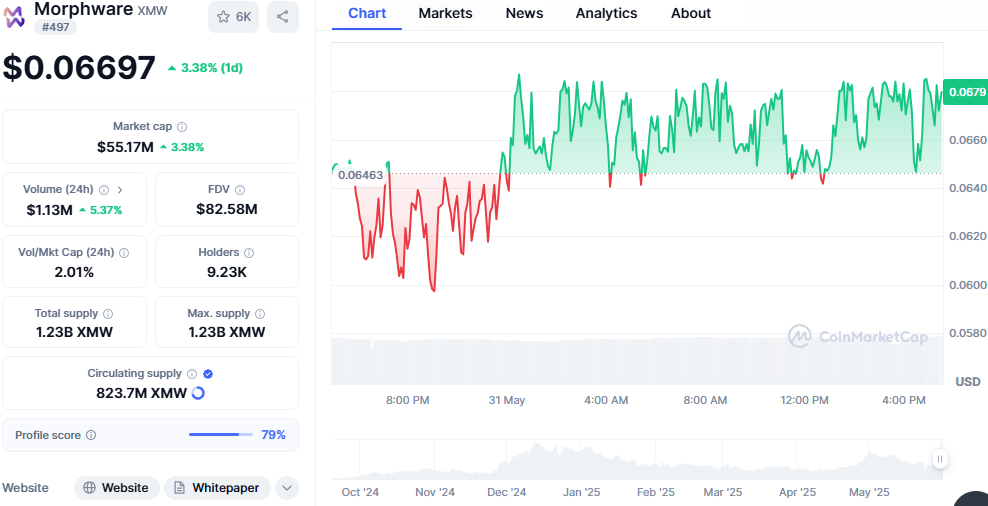Click the Market cap info icon

pos(181,127)
